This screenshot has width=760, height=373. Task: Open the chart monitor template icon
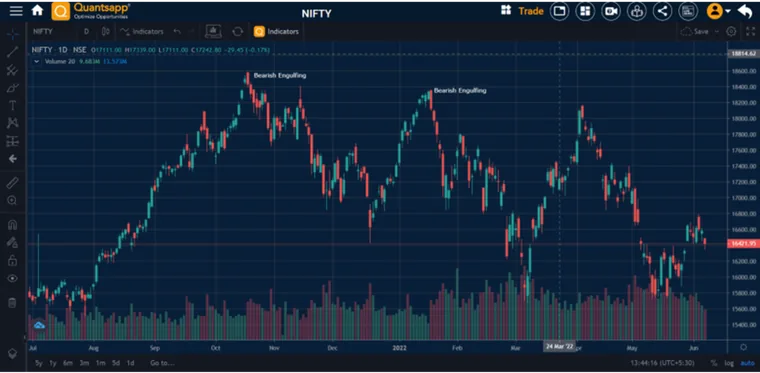click(x=213, y=31)
